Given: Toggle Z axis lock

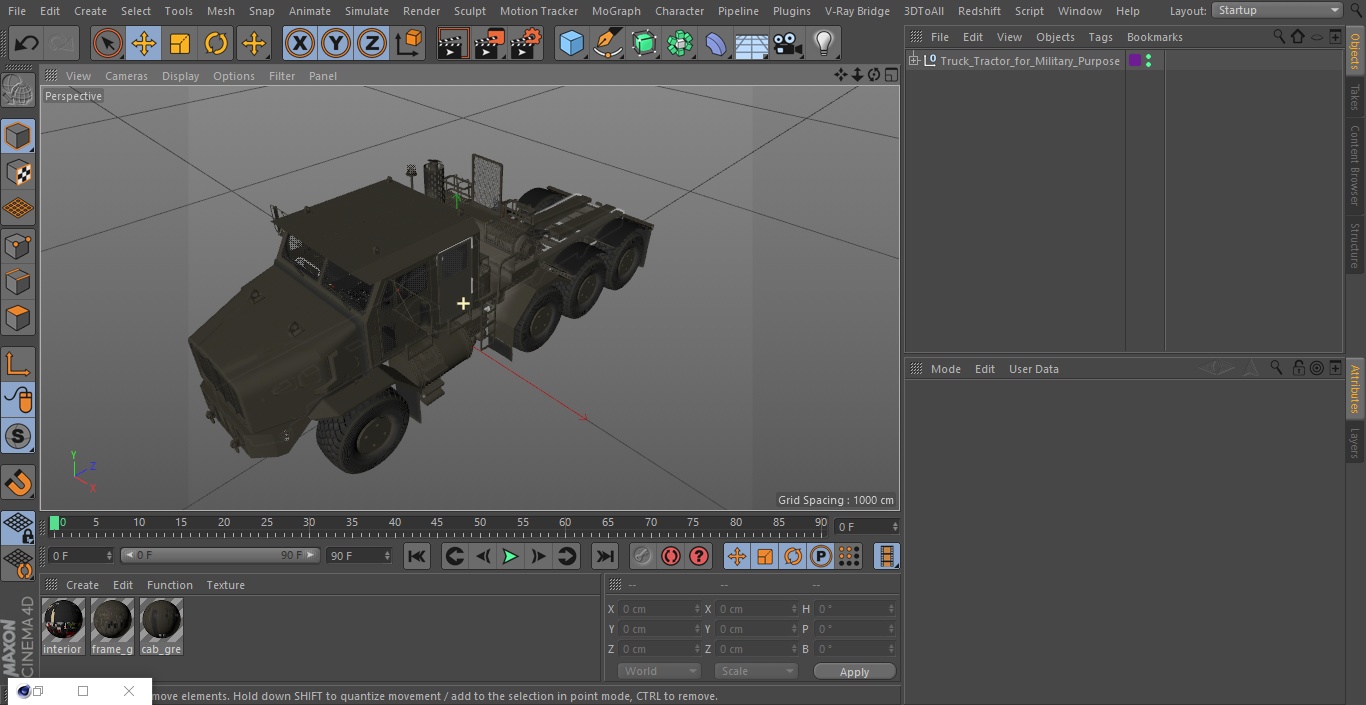Looking at the screenshot, I should pos(372,43).
